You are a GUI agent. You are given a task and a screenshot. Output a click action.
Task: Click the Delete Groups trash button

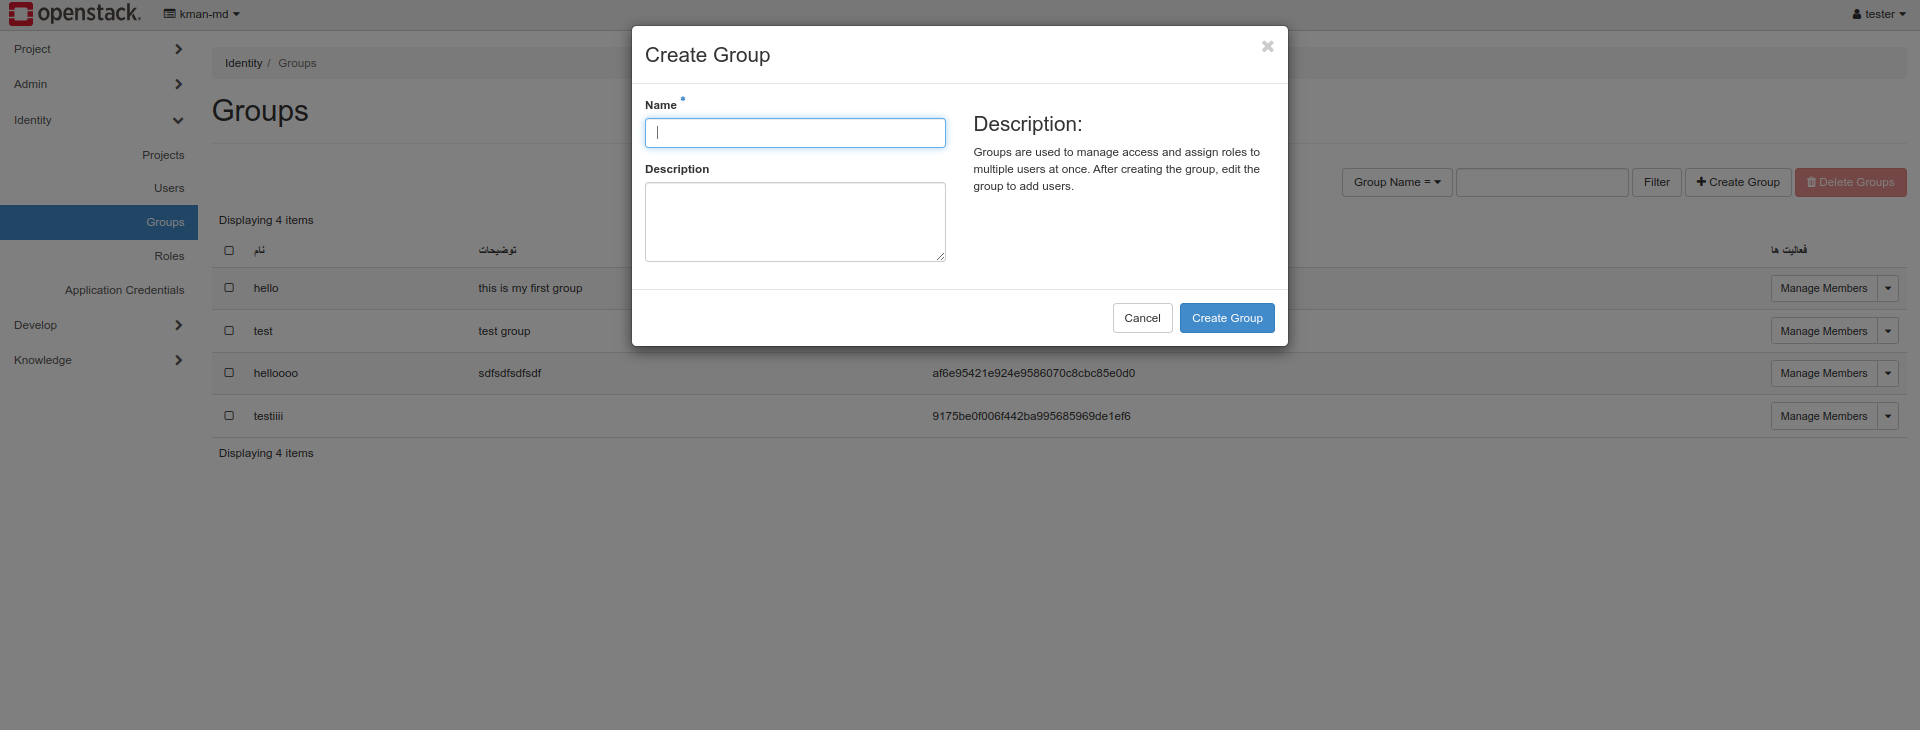(1850, 182)
